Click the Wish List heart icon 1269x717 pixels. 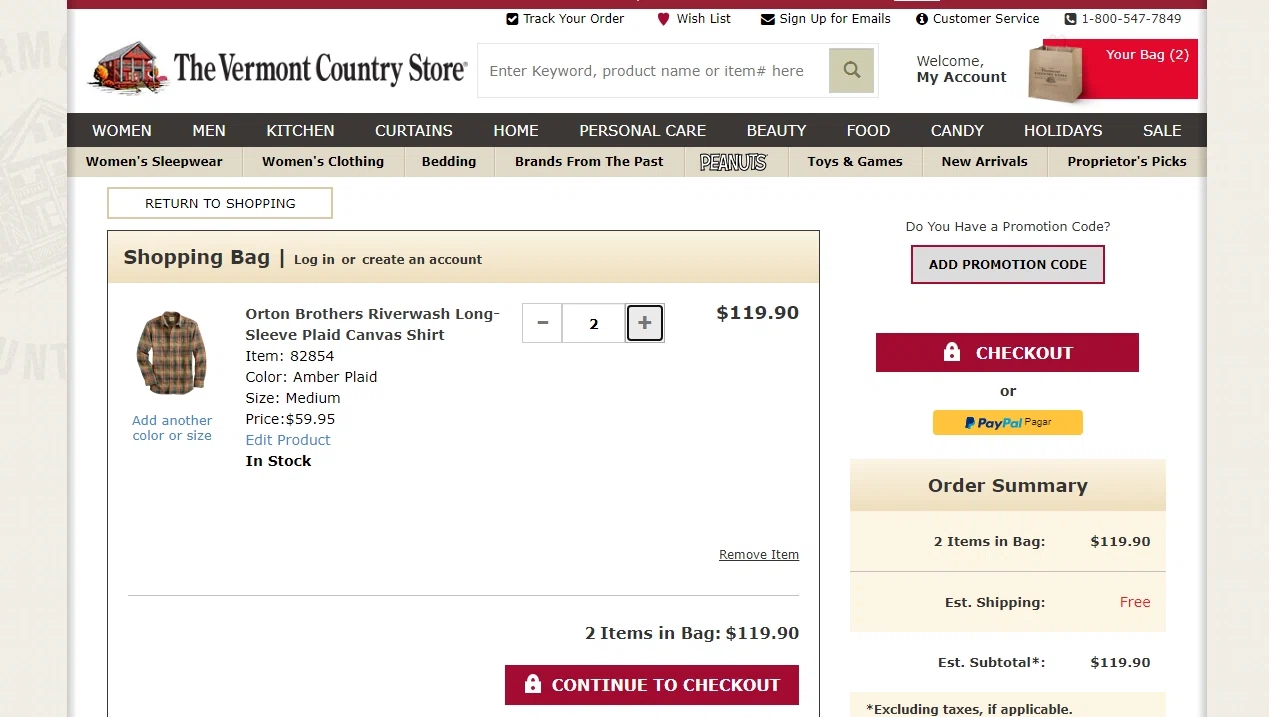663,19
